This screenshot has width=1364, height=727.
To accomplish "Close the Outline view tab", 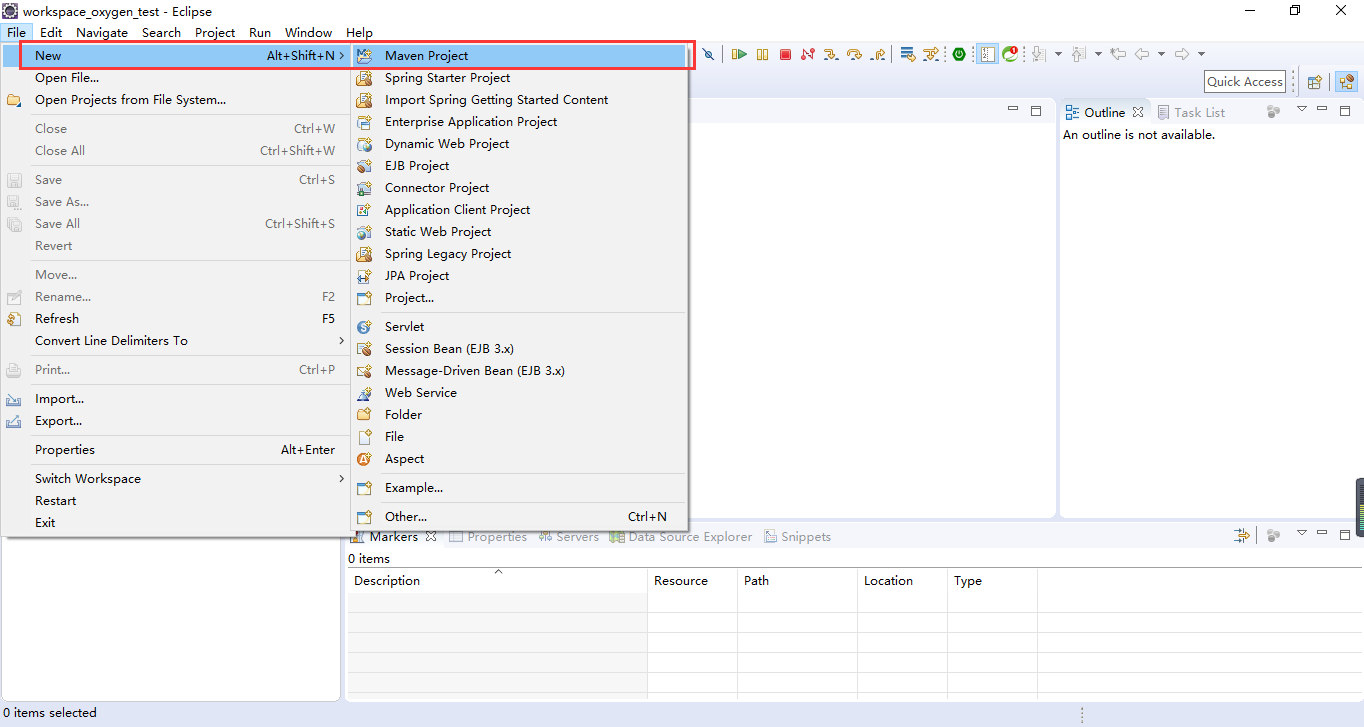I will coord(1138,112).
